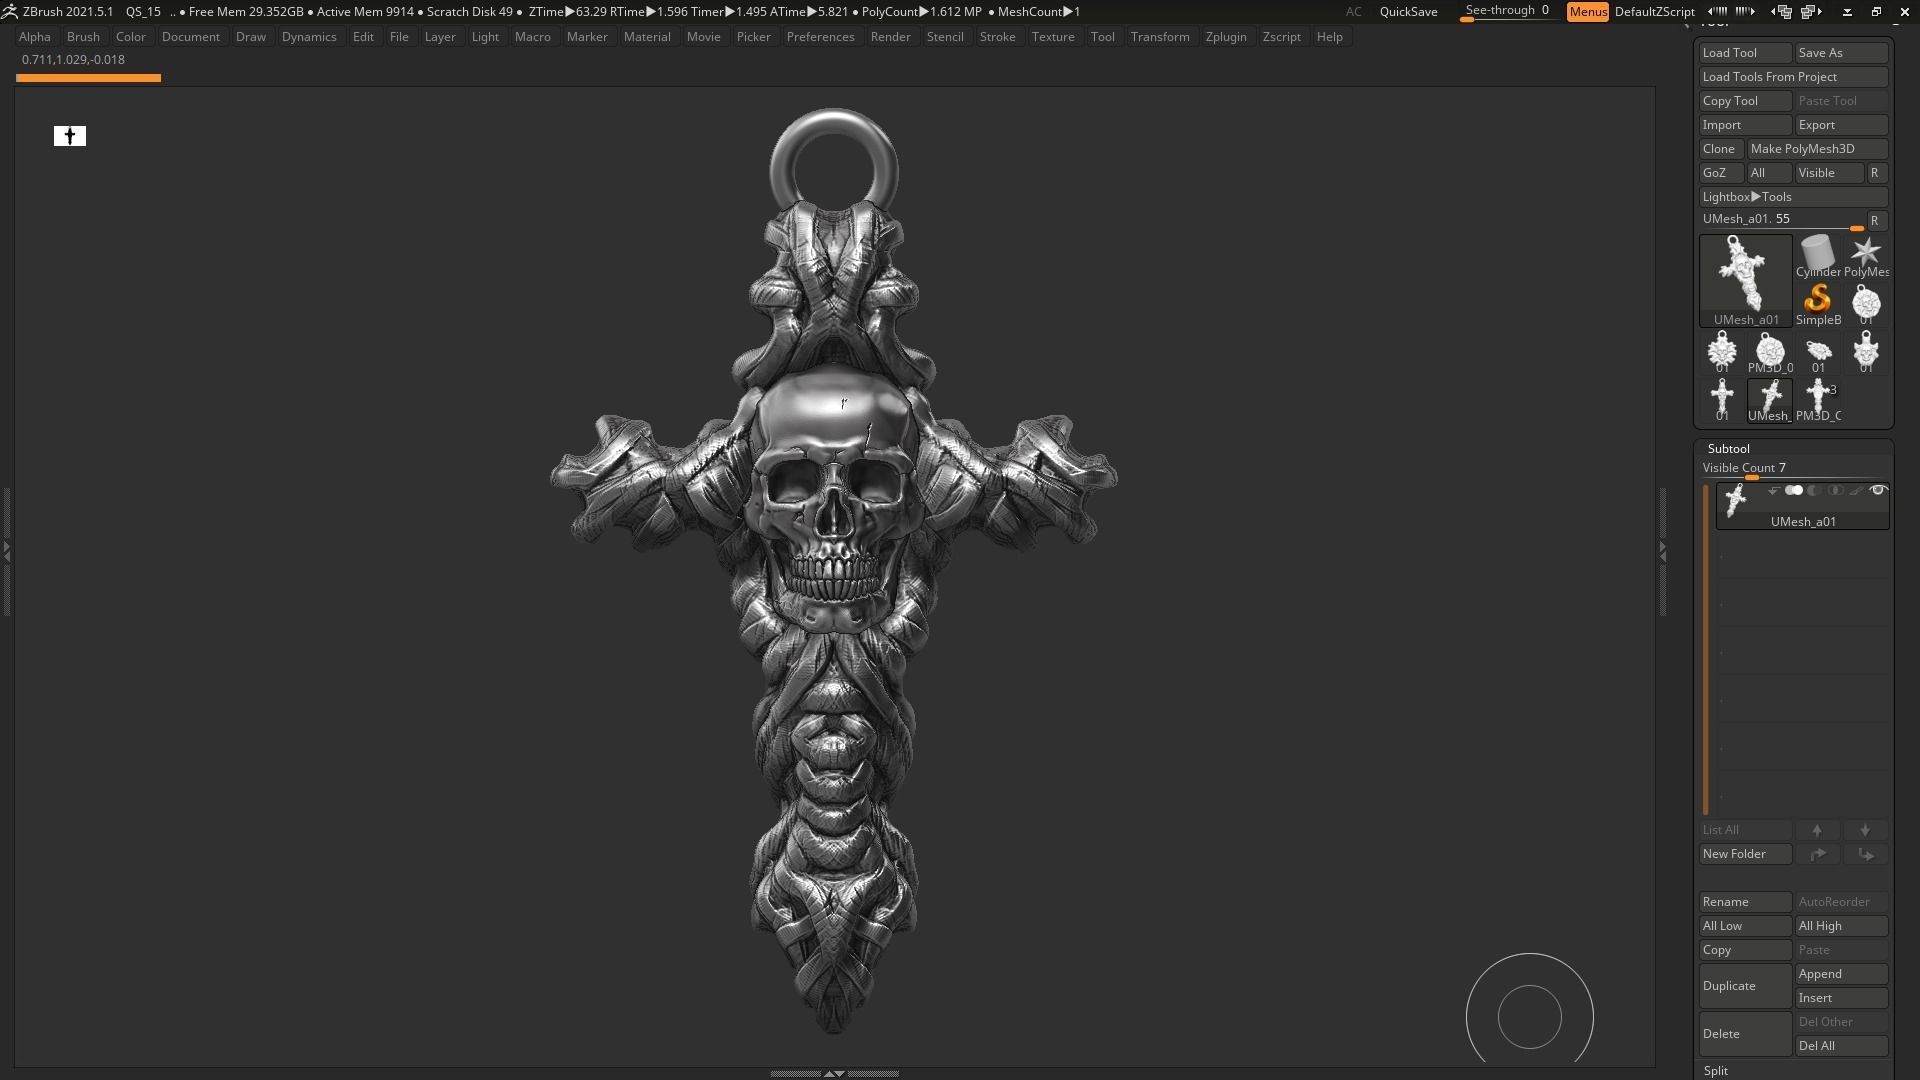Screen dimensions: 1920x1080
Task: Adjust the UMesh_a01 tool item slider
Action: (1781, 220)
